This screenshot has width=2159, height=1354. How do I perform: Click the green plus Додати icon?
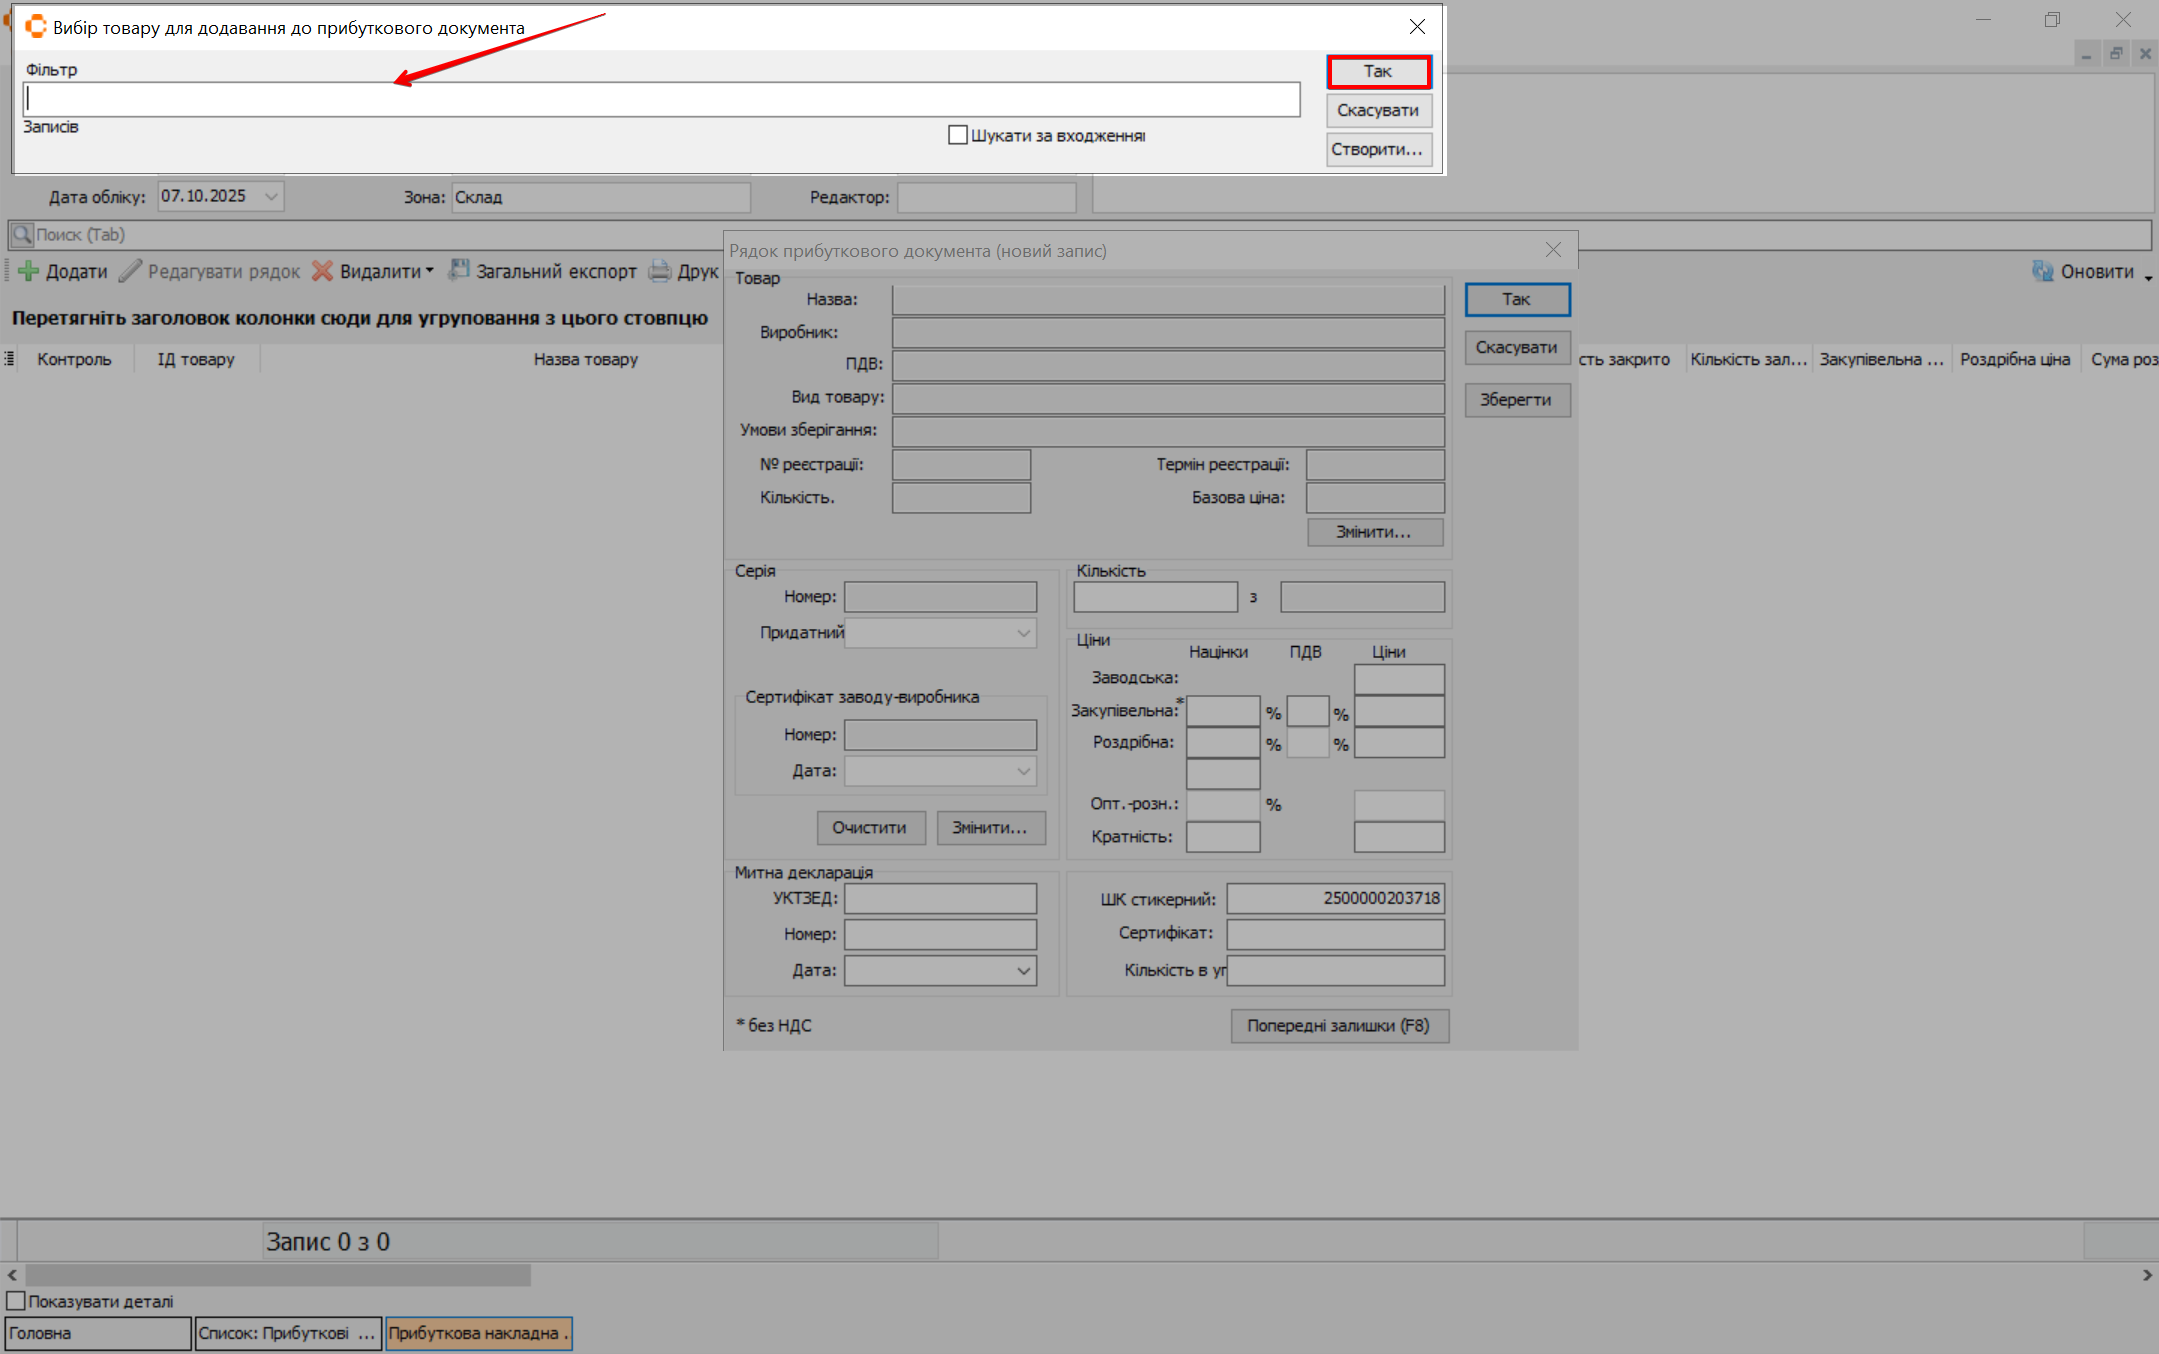click(29, 271)
